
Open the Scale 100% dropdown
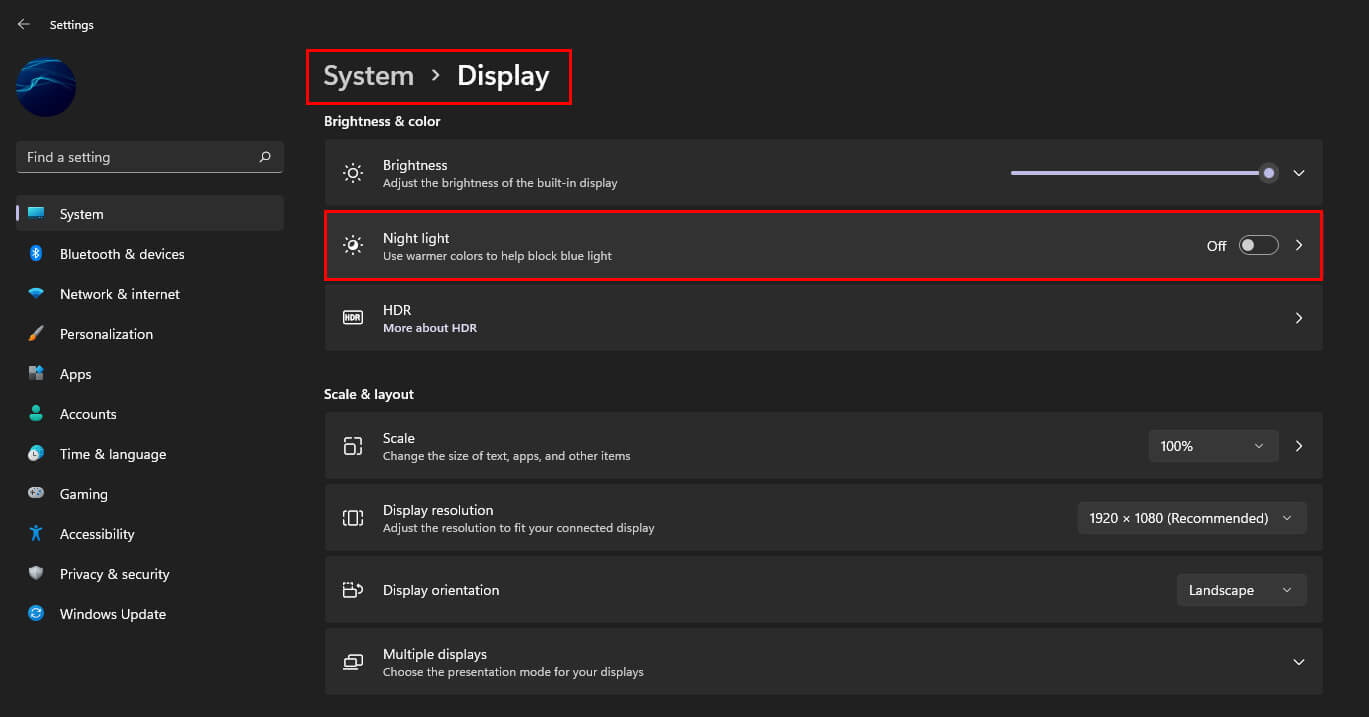click(x=1213, y=446)
